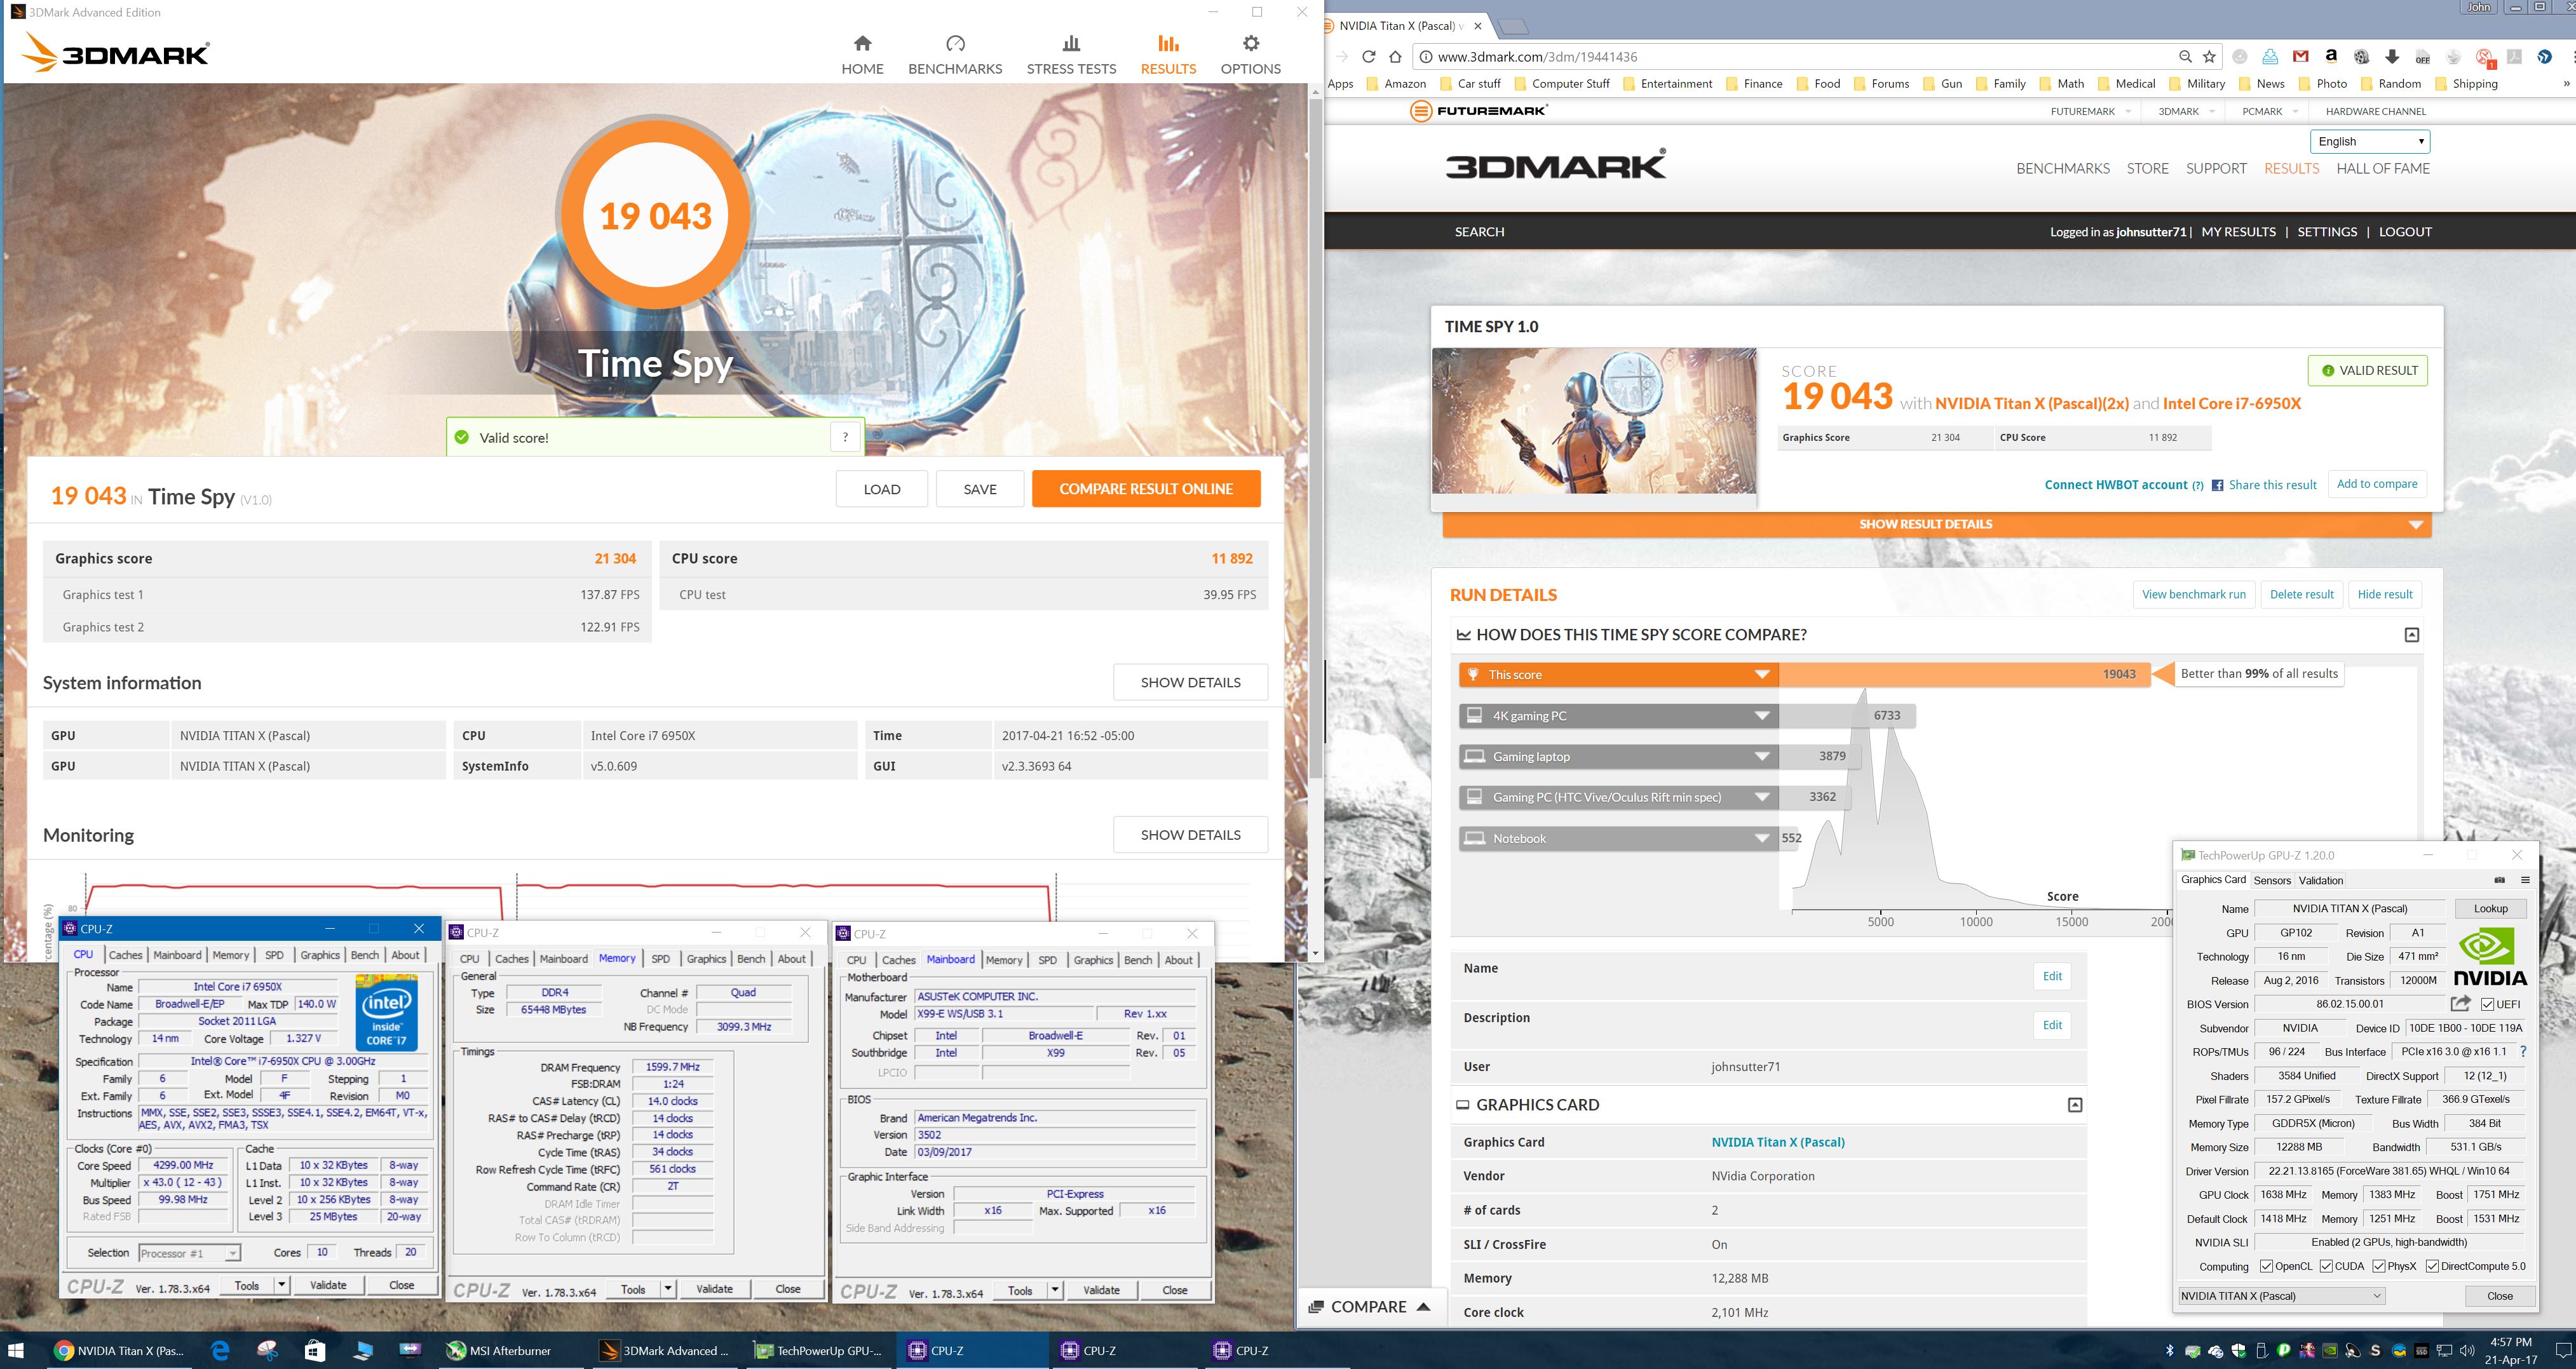Open the CPU-Z Processor #1 selection dropdown
2576x1369 pixels.
(x=189, y=1253)
